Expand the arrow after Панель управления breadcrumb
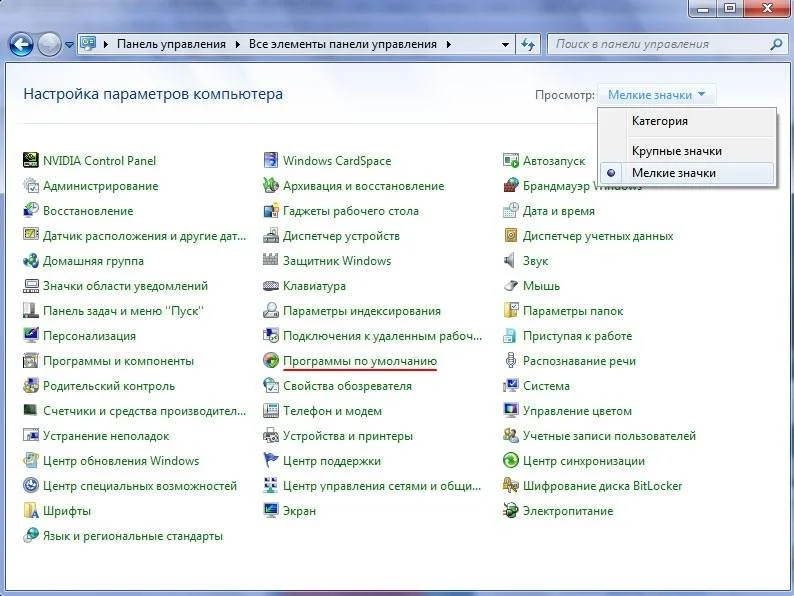Image resolution: width=794 pixels, height=596 pixels. click(x=237, y=45)
